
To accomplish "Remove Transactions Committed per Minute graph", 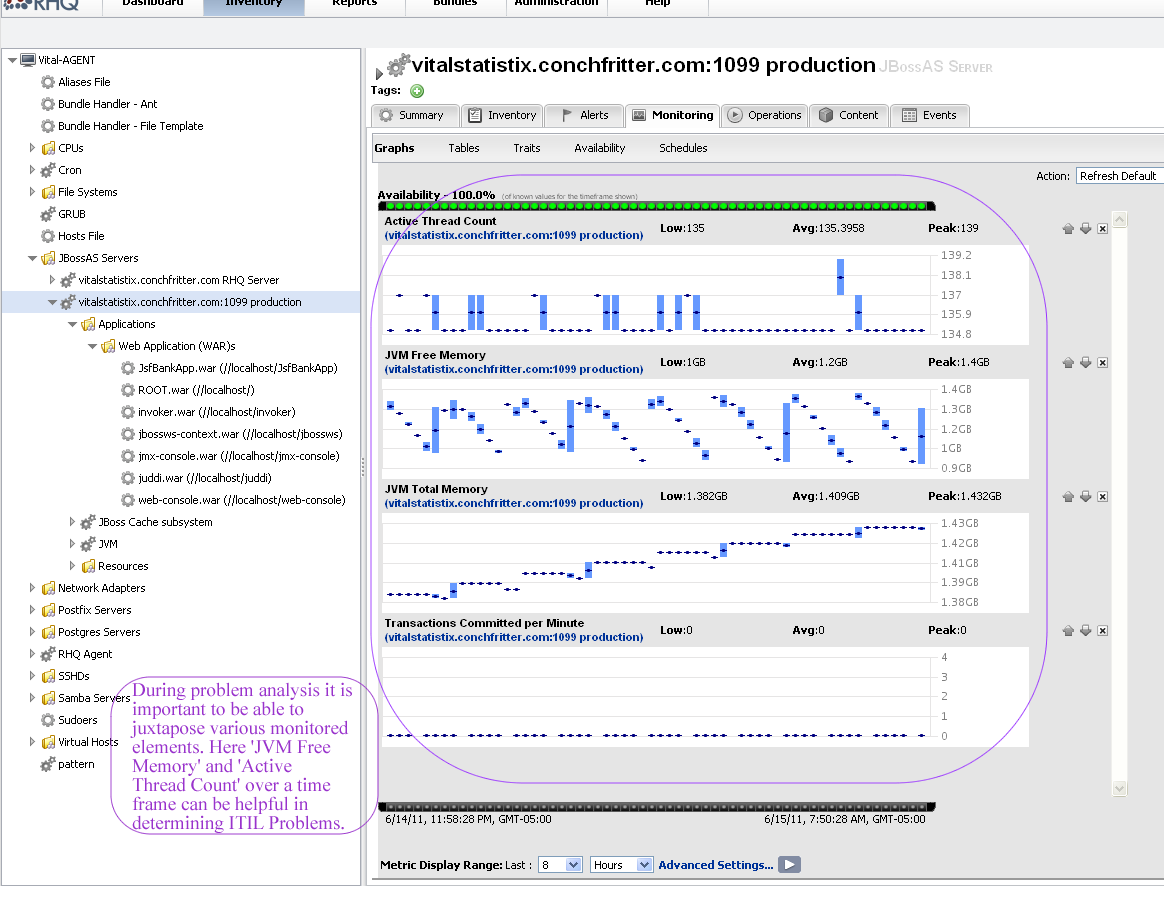I will (x=1102, y=630).
